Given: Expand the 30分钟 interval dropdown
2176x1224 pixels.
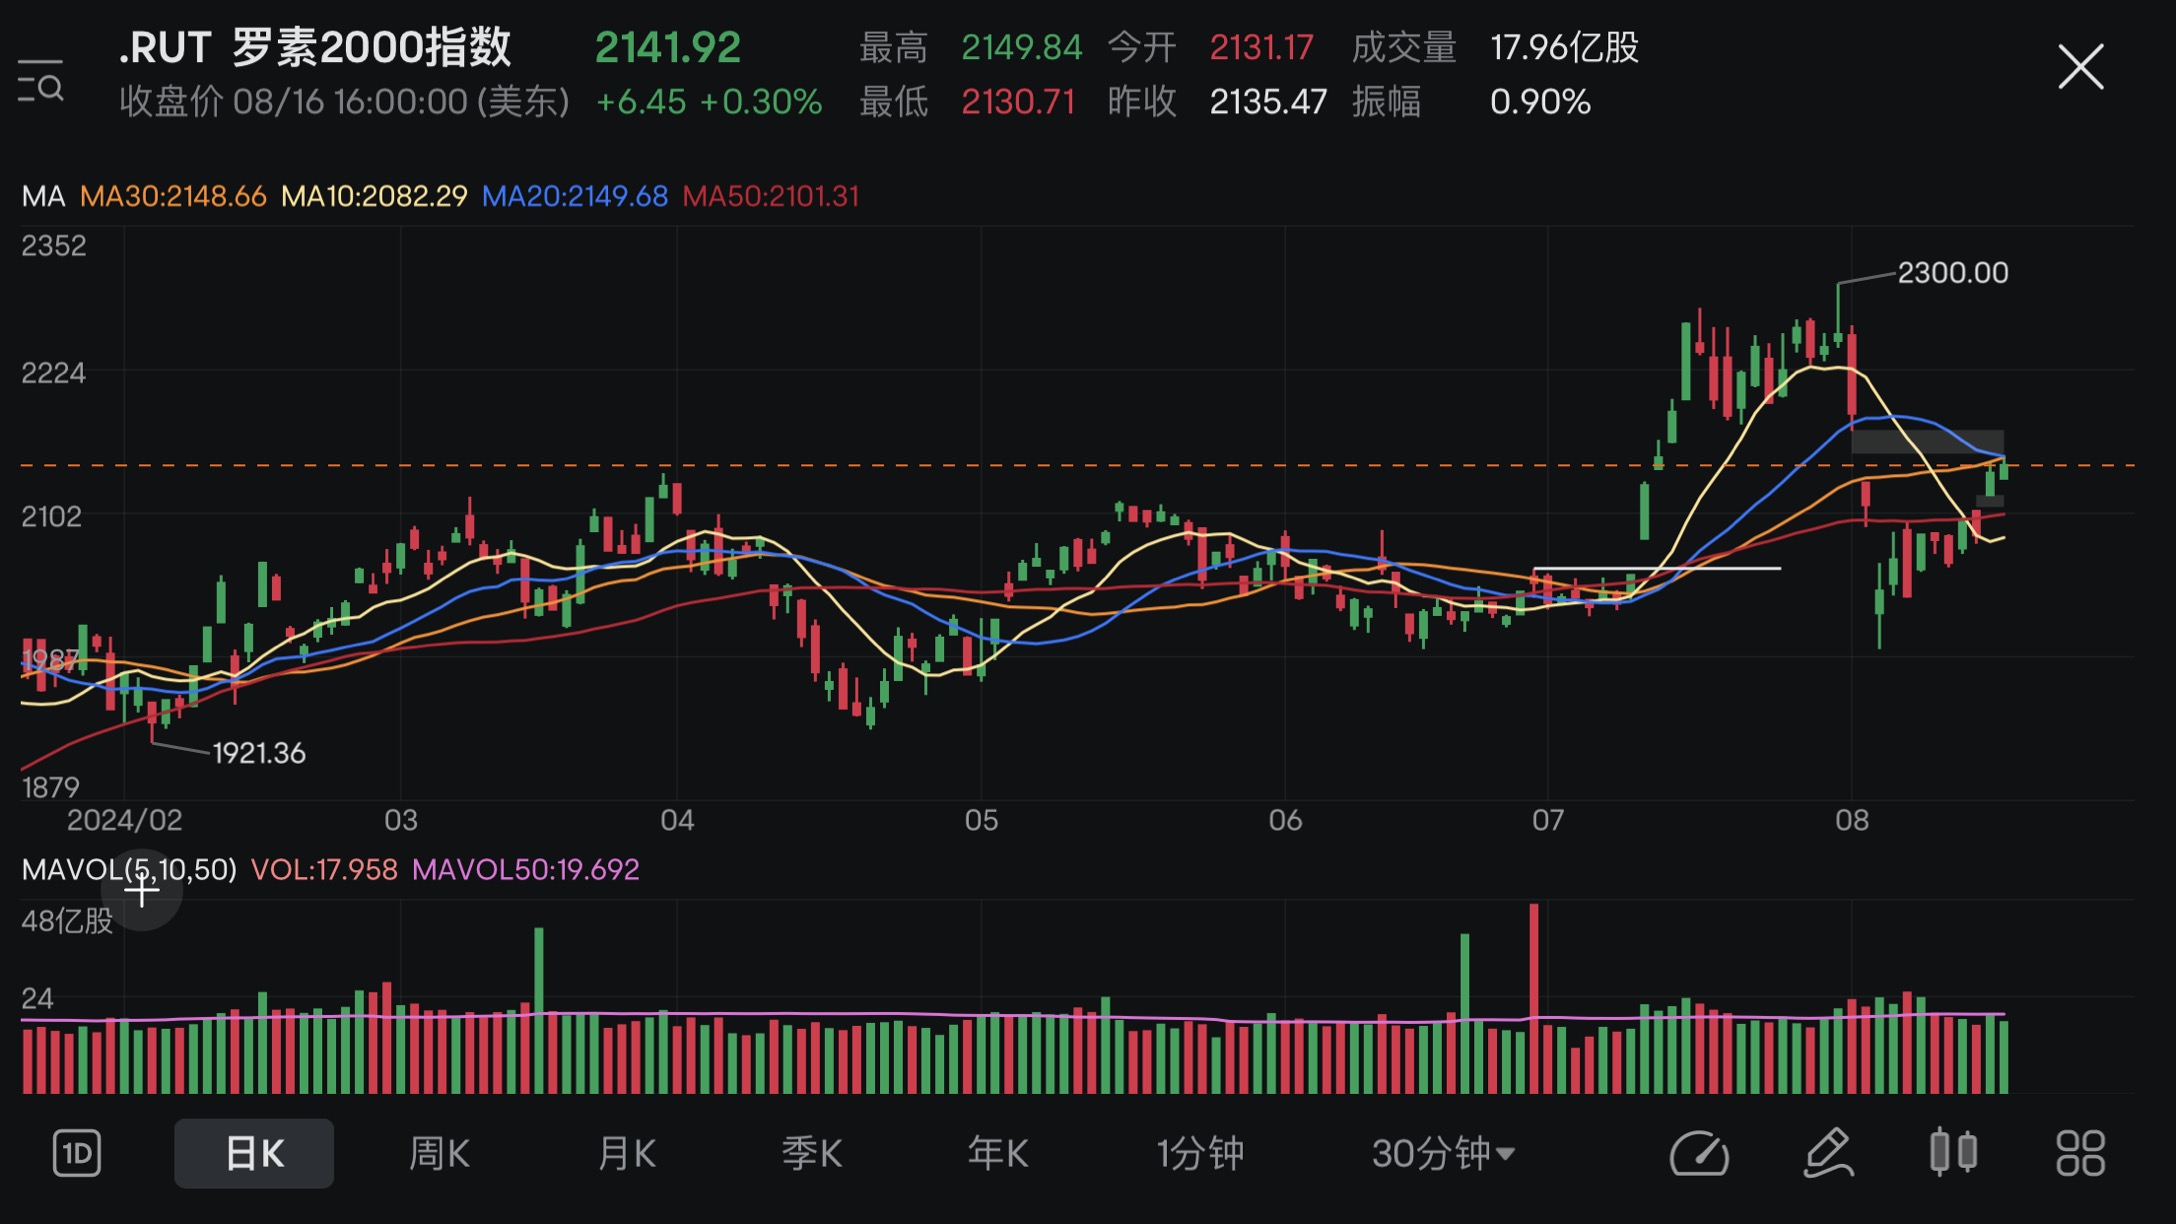Looking at the screenshot, I should point(1443,1154).
